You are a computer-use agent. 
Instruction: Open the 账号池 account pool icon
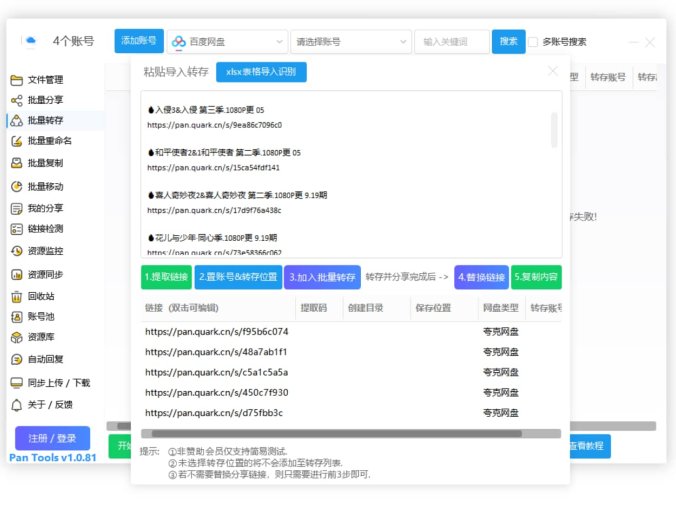click(x=16, y=317)
